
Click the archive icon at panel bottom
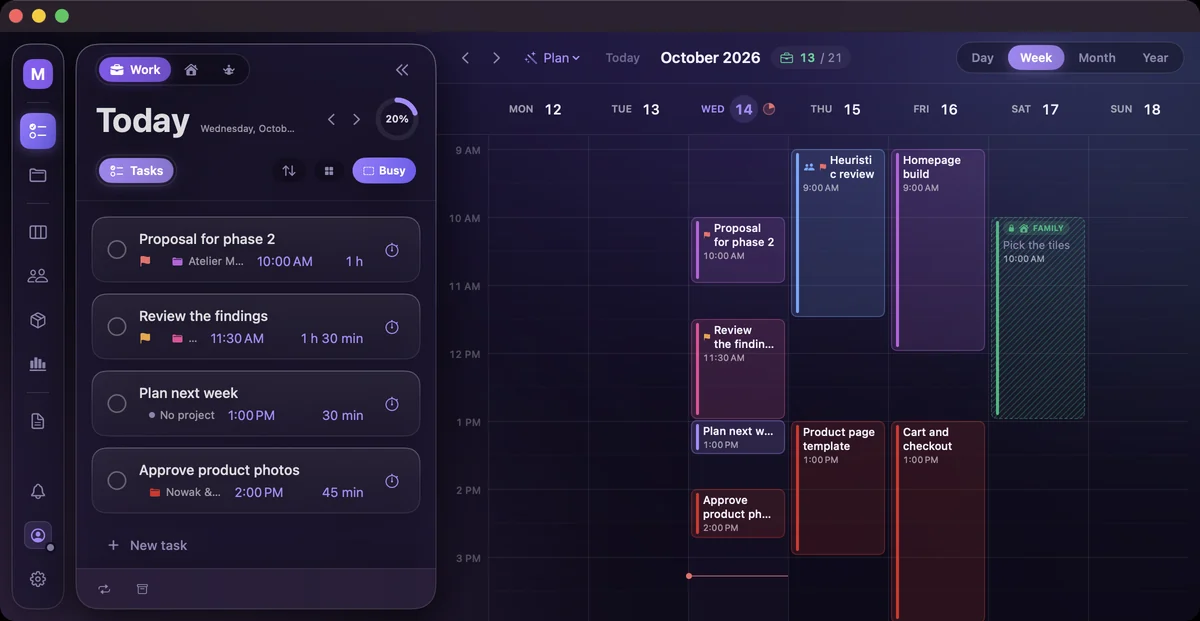coord(142,589)
